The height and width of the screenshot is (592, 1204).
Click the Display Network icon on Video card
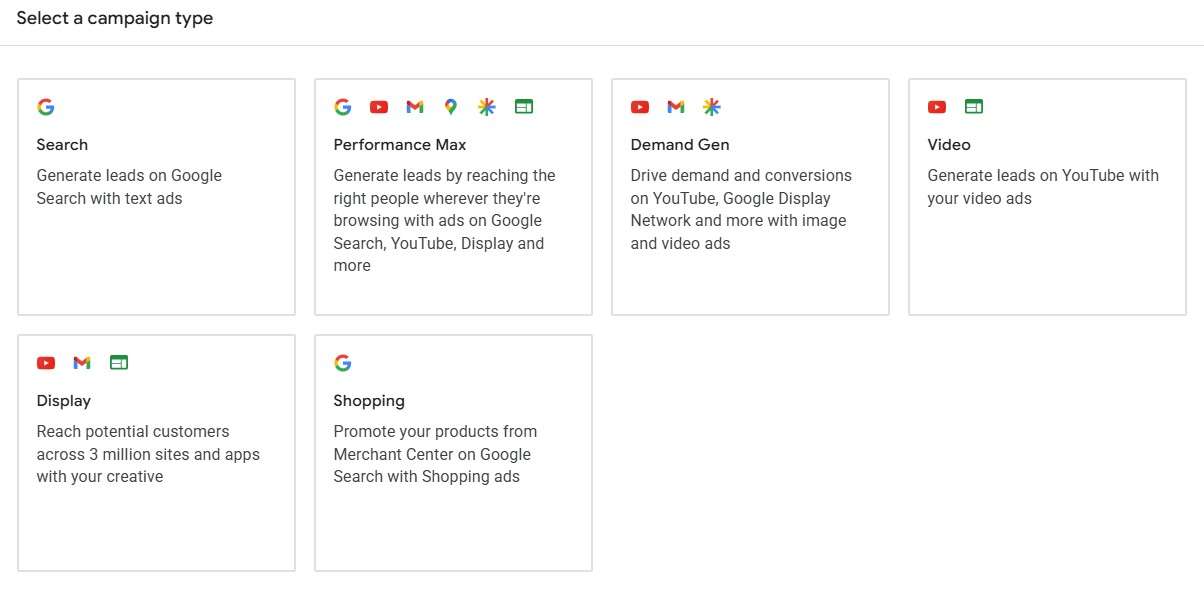pyautogui.click(x=972, y=106)
